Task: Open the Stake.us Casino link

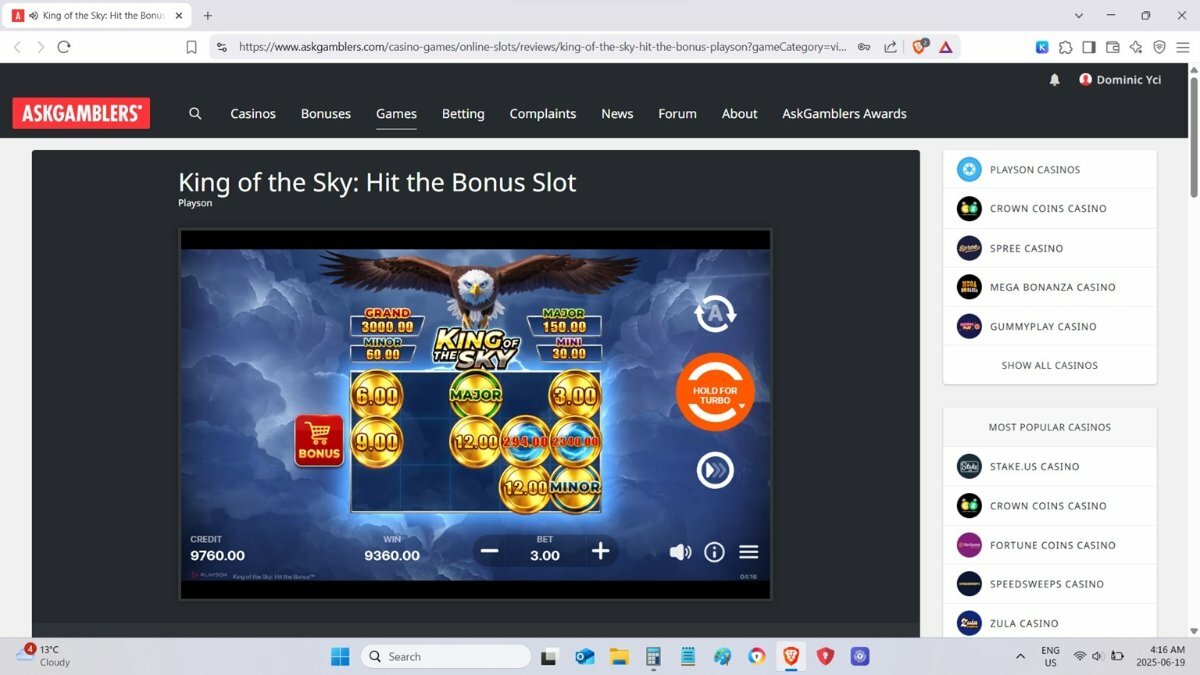Action: [x=1034, y=466]
